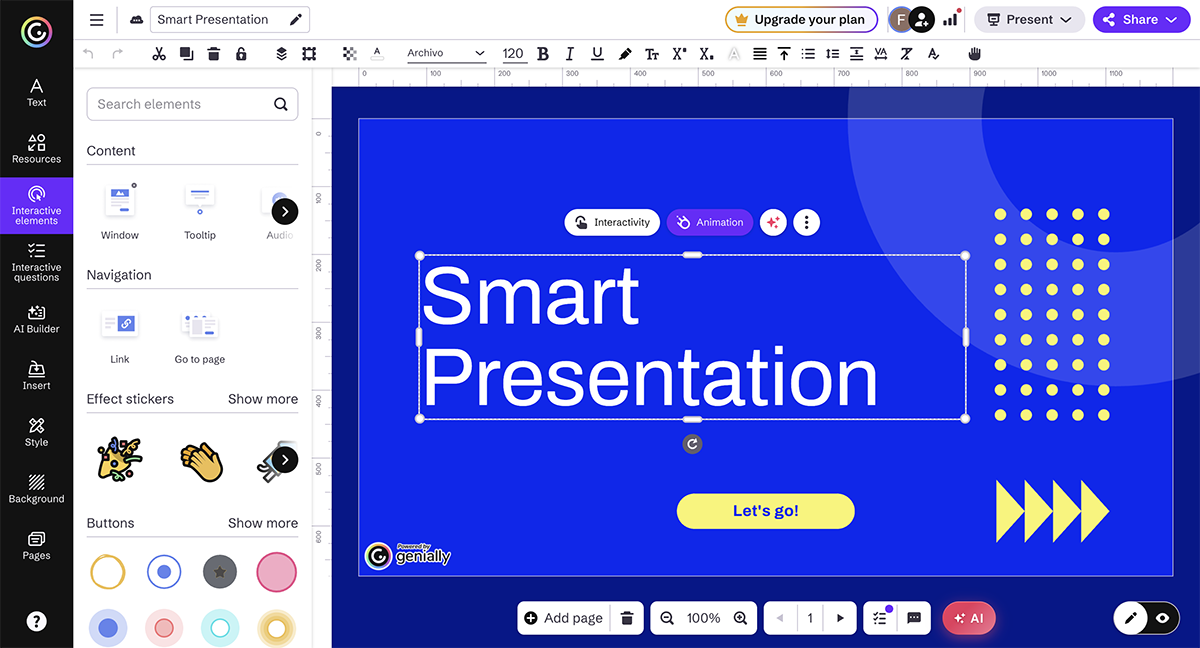1200x648 pixels.
Task: Click the bulleted list icon
Action: (808, 54)
